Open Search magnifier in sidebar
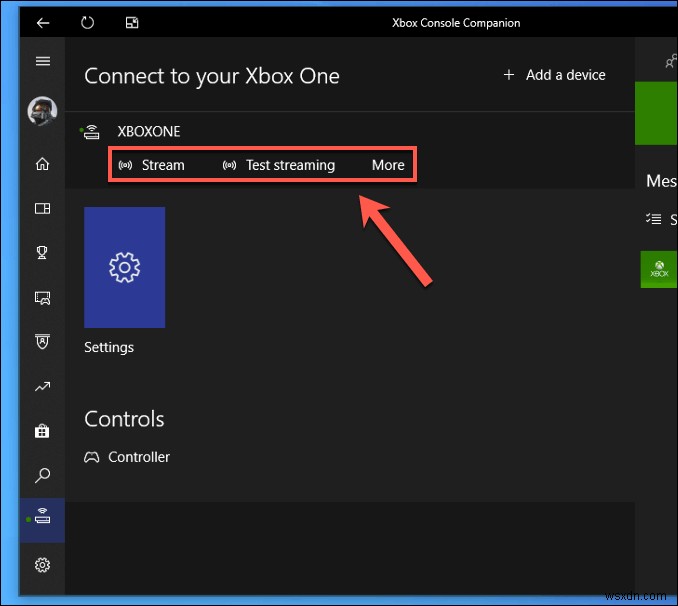678x606 pixels. tap(42, 475)
